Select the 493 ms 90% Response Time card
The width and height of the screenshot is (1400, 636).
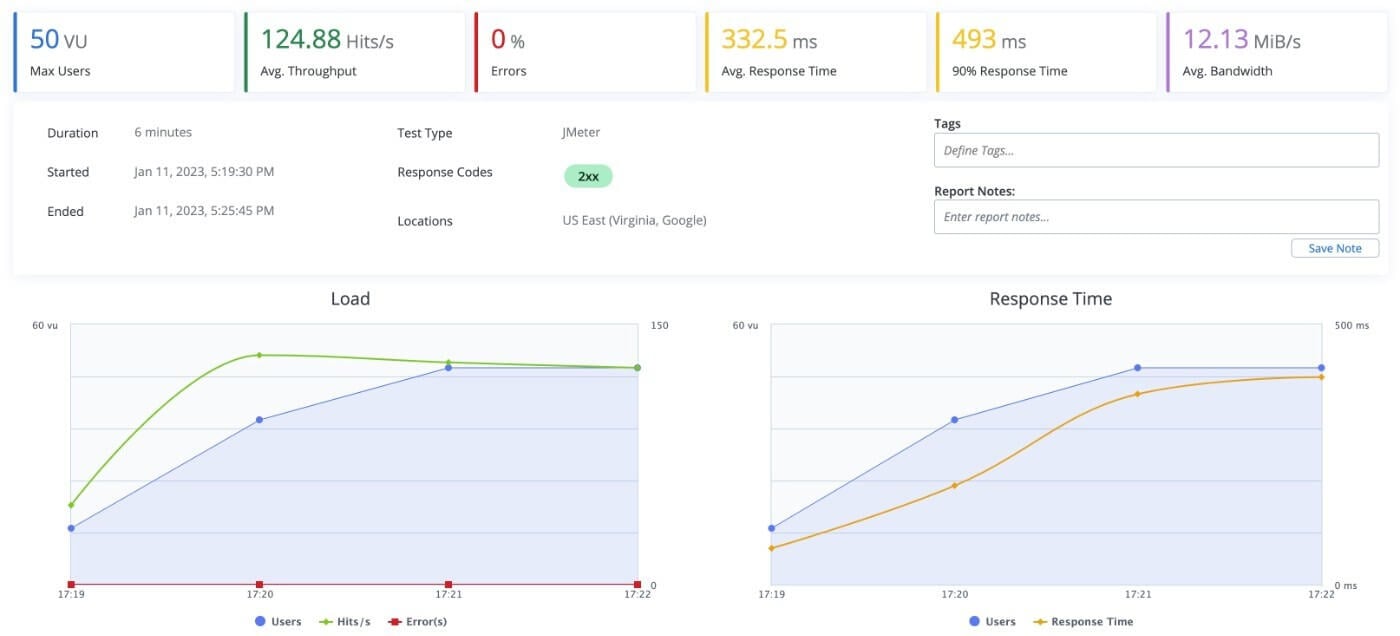pyautogui.click(x=1046, y=52)
